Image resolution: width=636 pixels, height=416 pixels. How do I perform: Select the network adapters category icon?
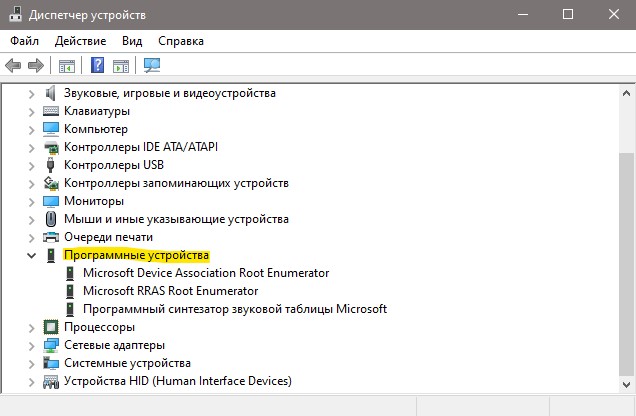coord(51,345)
